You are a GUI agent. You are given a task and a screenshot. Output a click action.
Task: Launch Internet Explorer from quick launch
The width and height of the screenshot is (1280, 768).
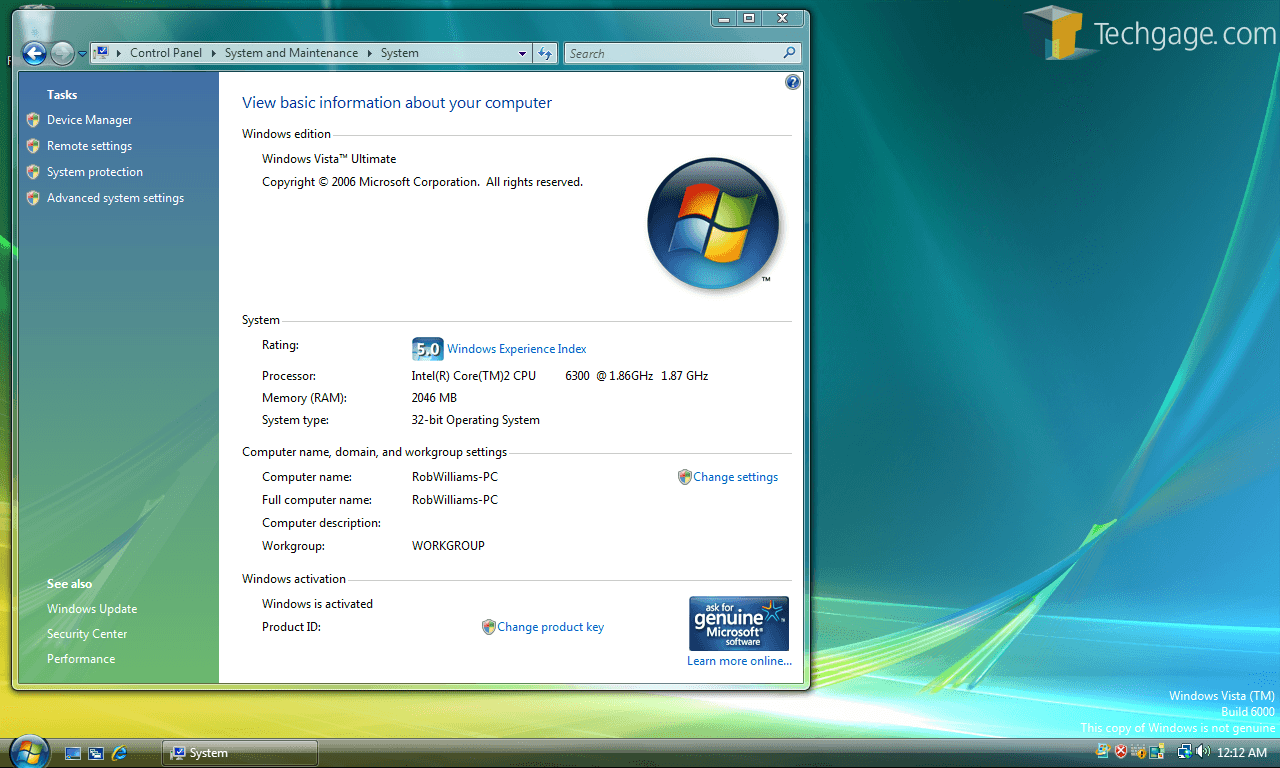pyautogui.click(x=120, y=753)
